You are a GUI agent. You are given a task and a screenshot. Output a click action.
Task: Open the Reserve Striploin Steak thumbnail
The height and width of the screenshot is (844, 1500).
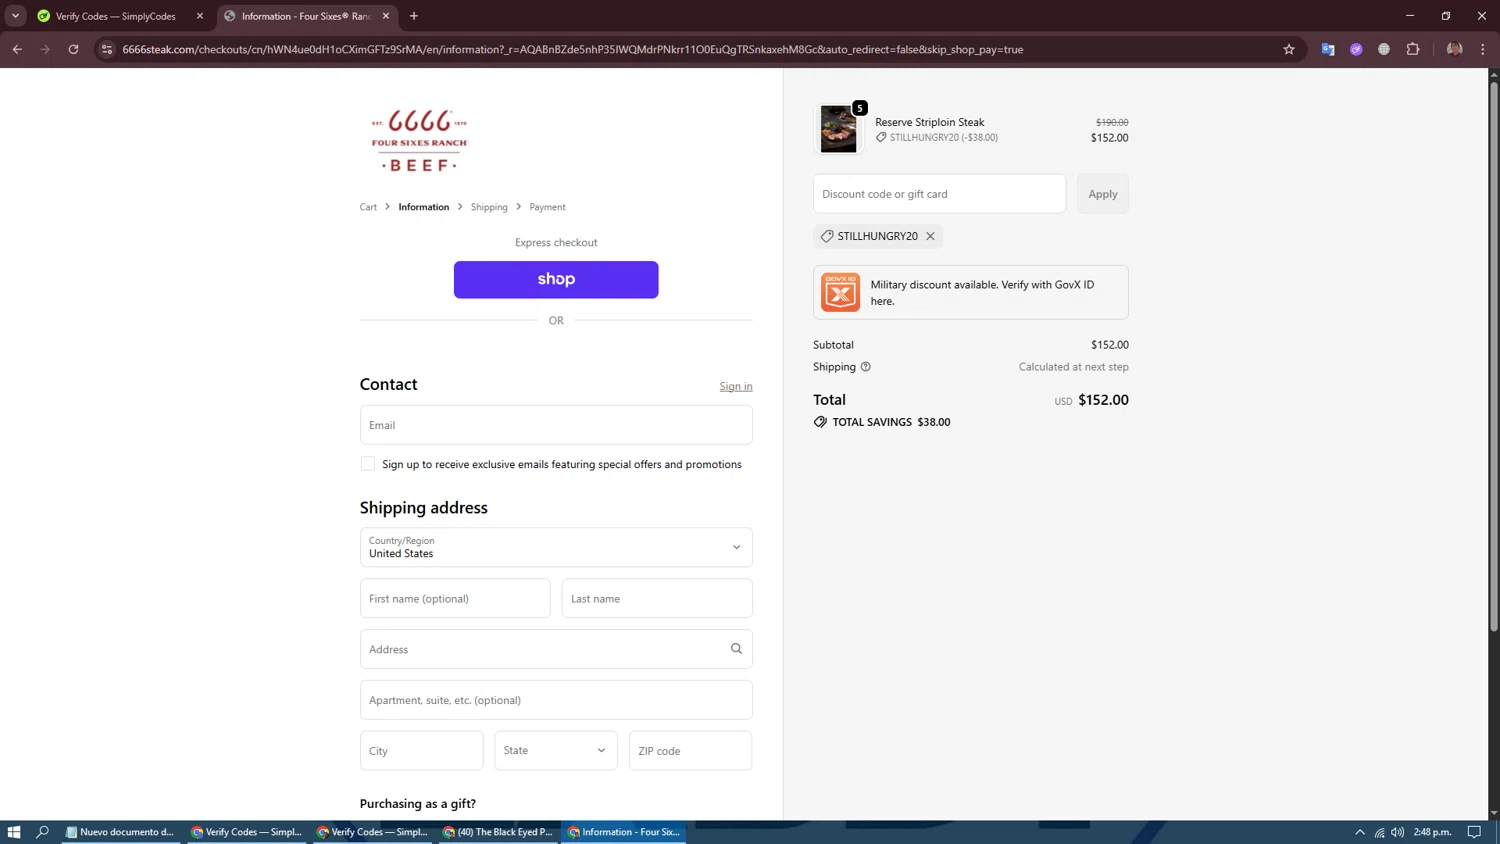[x=838, y=129]
